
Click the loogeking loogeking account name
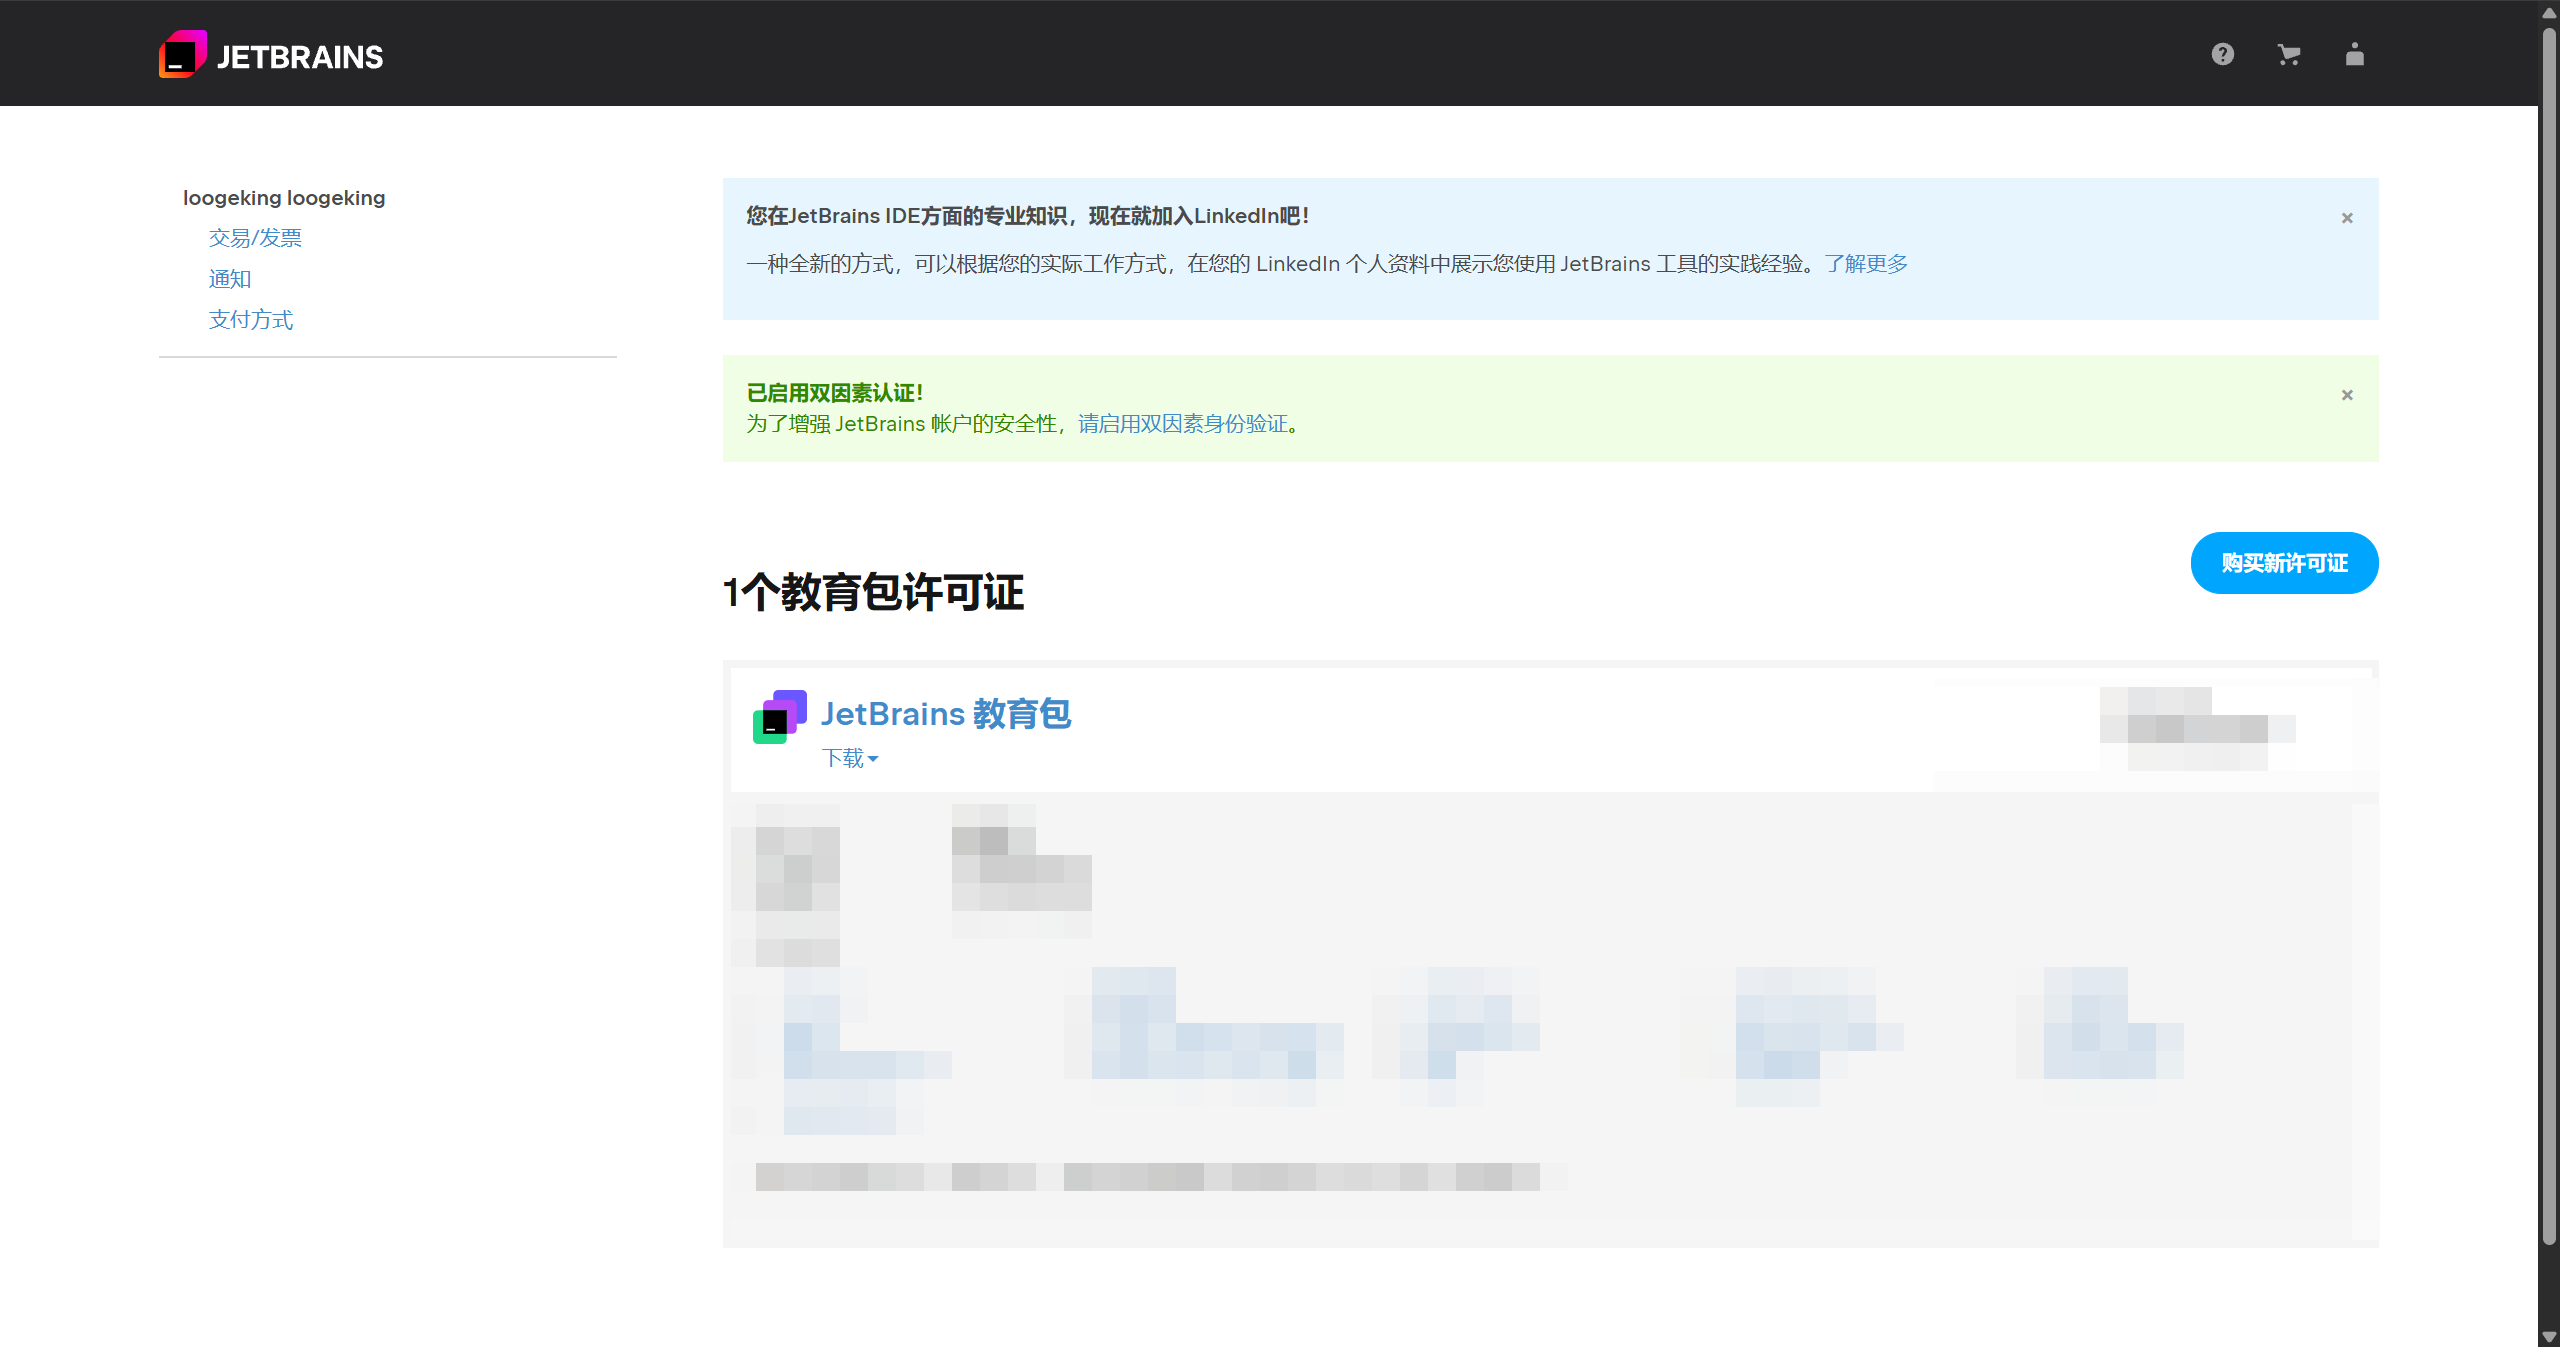point(284,198)
